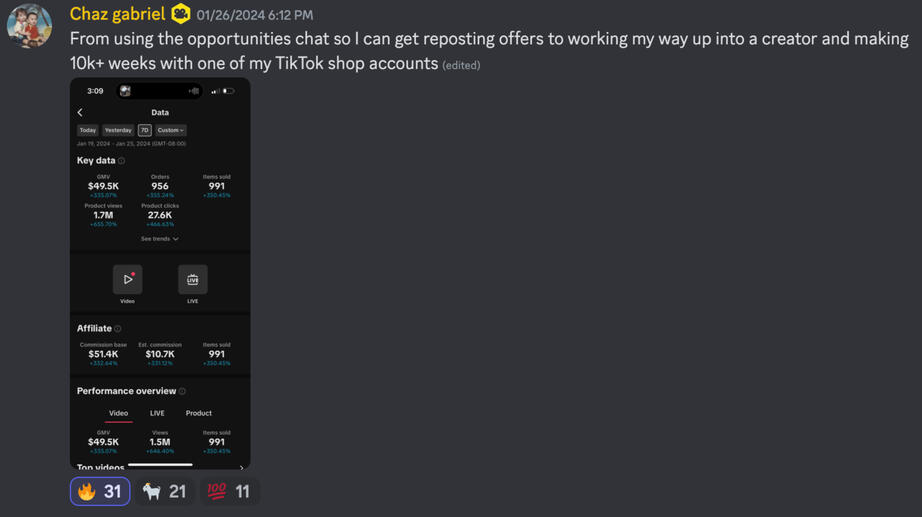Click the Affiliate info icon
This screenshot has height=517, width=922.
tap(118, 329)
